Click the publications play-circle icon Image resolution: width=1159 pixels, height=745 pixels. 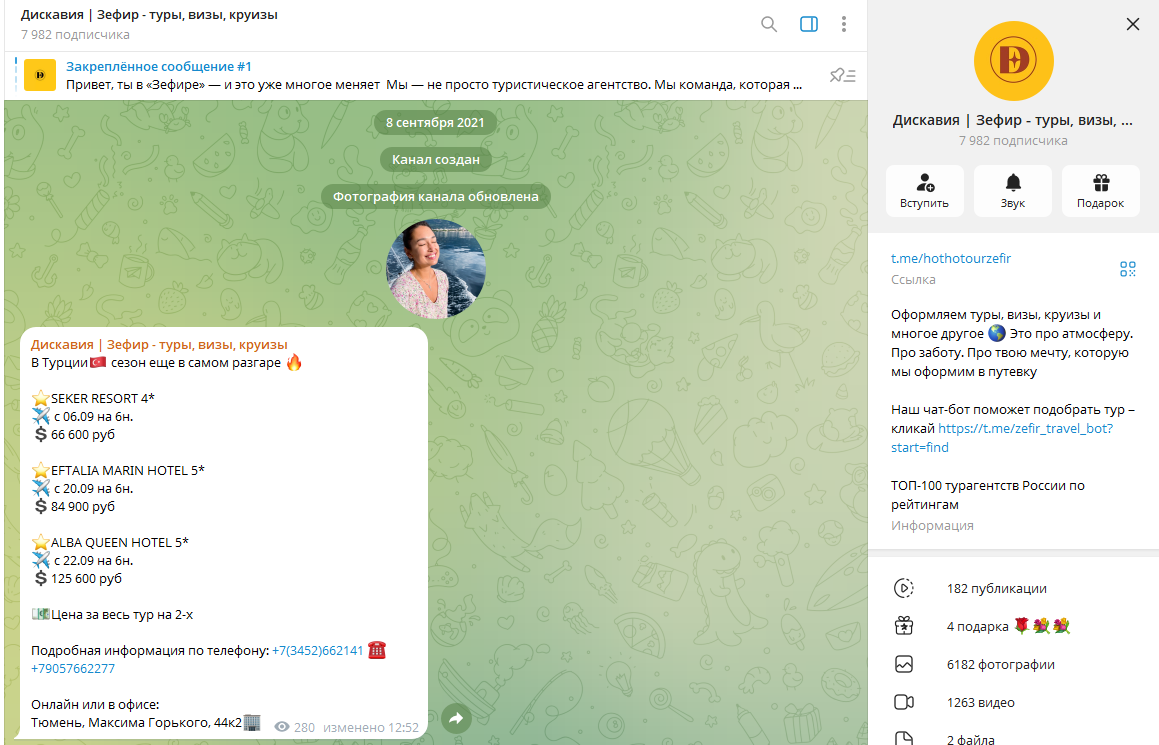pos(904,588)
